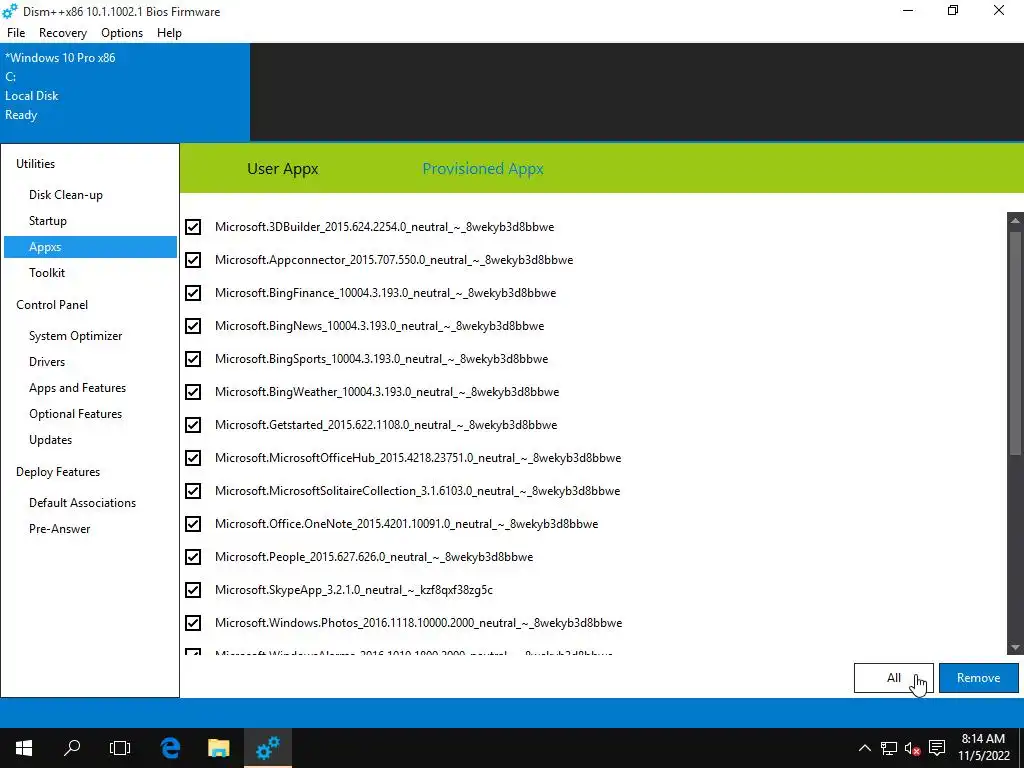
Task: Uncheck Microsoft.Windows.Photos checkbox
Action: click(193, 622)
